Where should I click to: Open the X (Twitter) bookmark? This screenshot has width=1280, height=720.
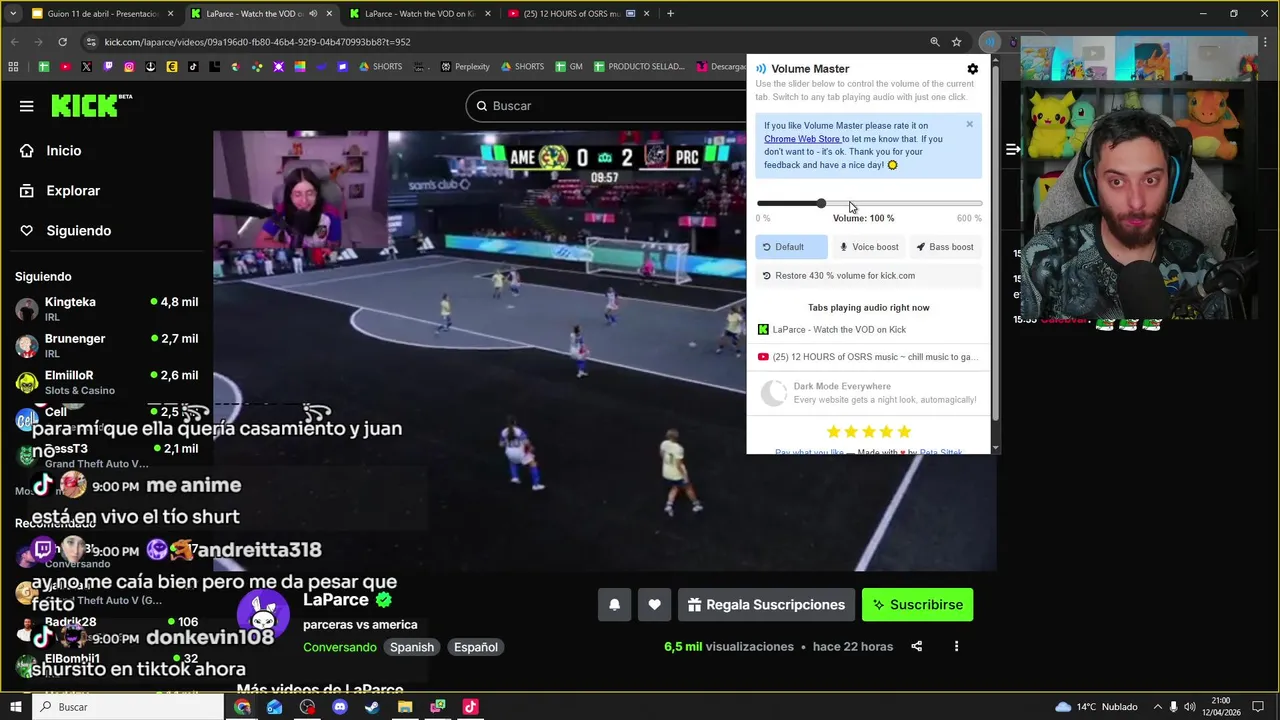pos(86,67)
